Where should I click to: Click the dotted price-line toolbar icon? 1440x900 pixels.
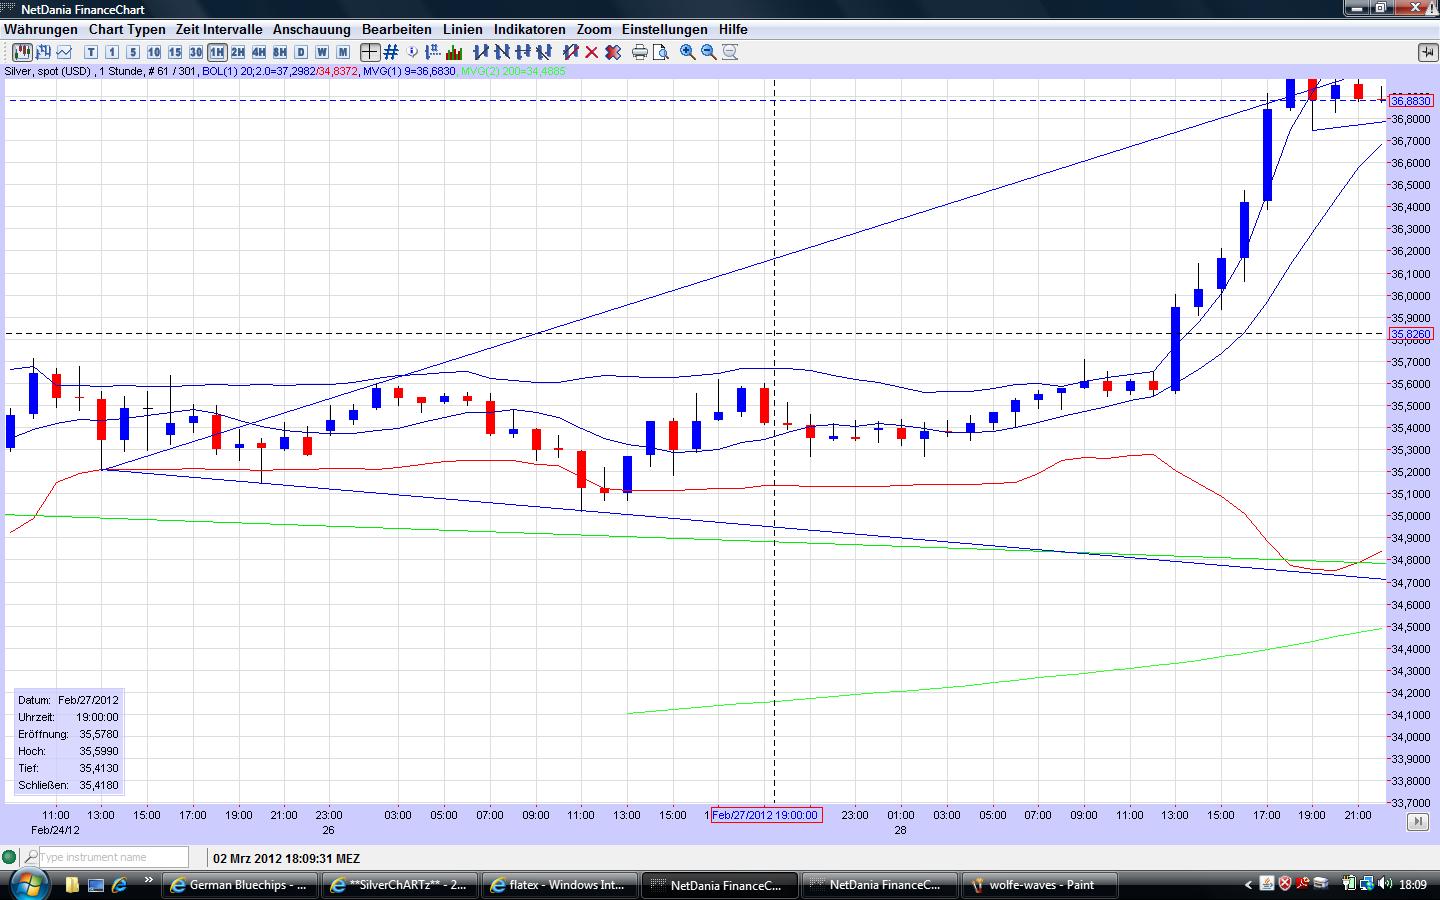click(x=434, y=52)
